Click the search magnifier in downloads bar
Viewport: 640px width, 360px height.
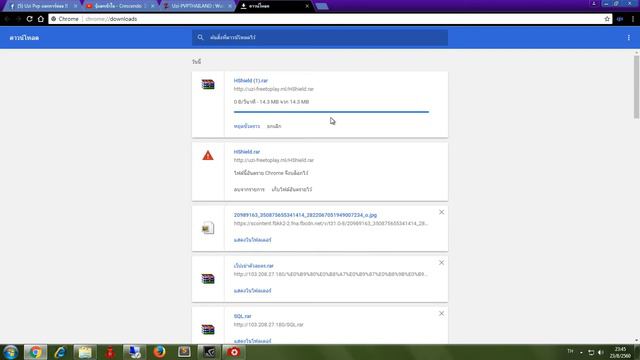(x=200, y=37)
